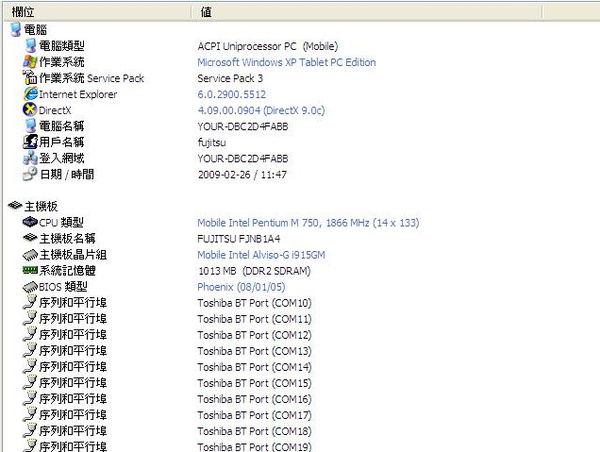This screenshot has width=600, height=452.
Task: Select the 作業系統 Service Pack field label
Action: click(91, 78)
